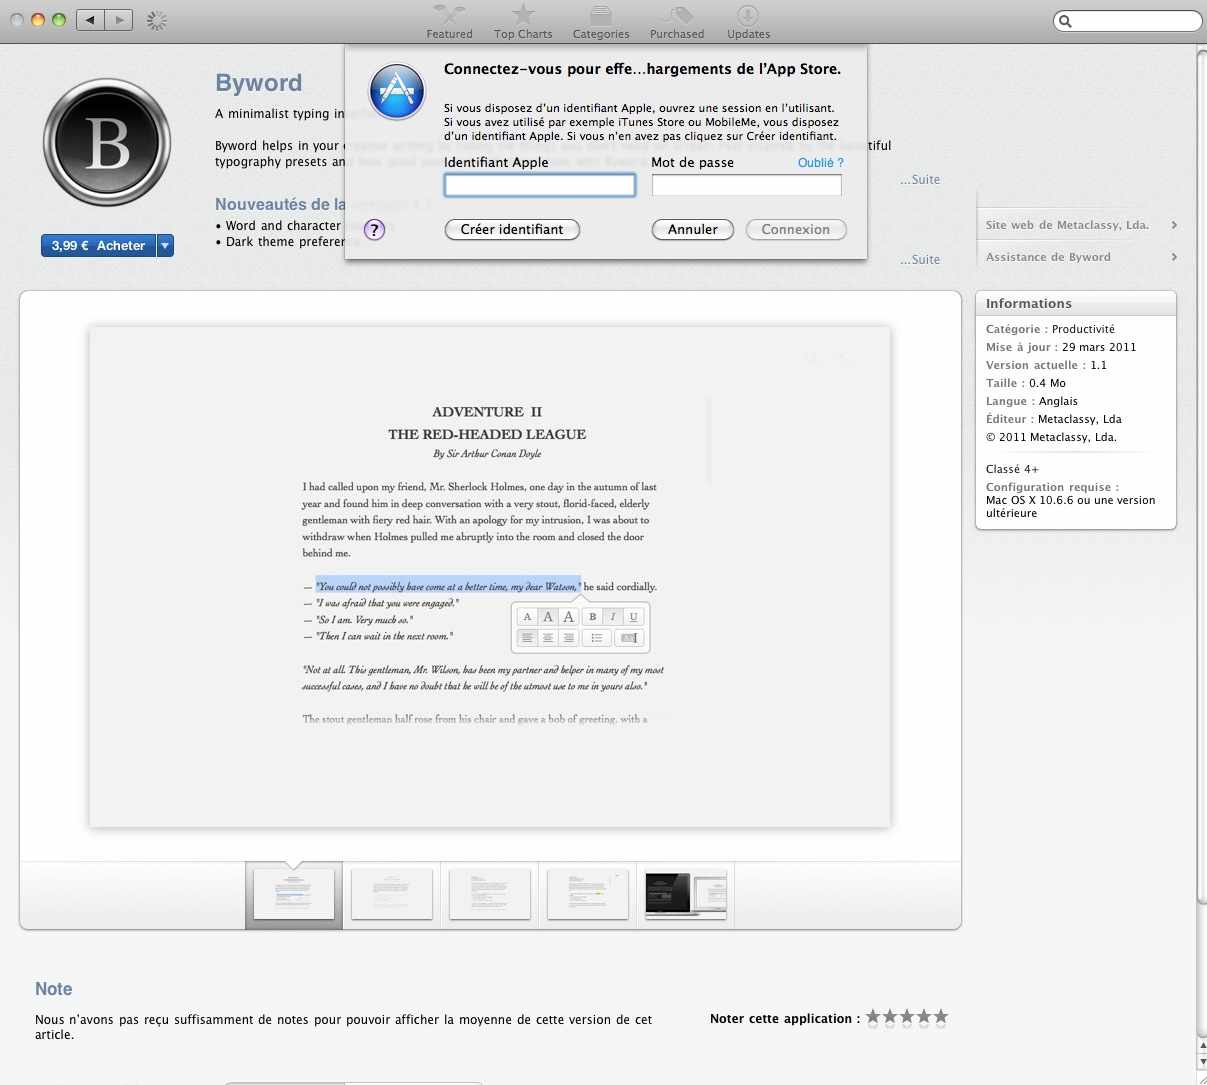Screen dimensions: 1207x1085
Task: Rate the application four stars
Action: 924,1018
